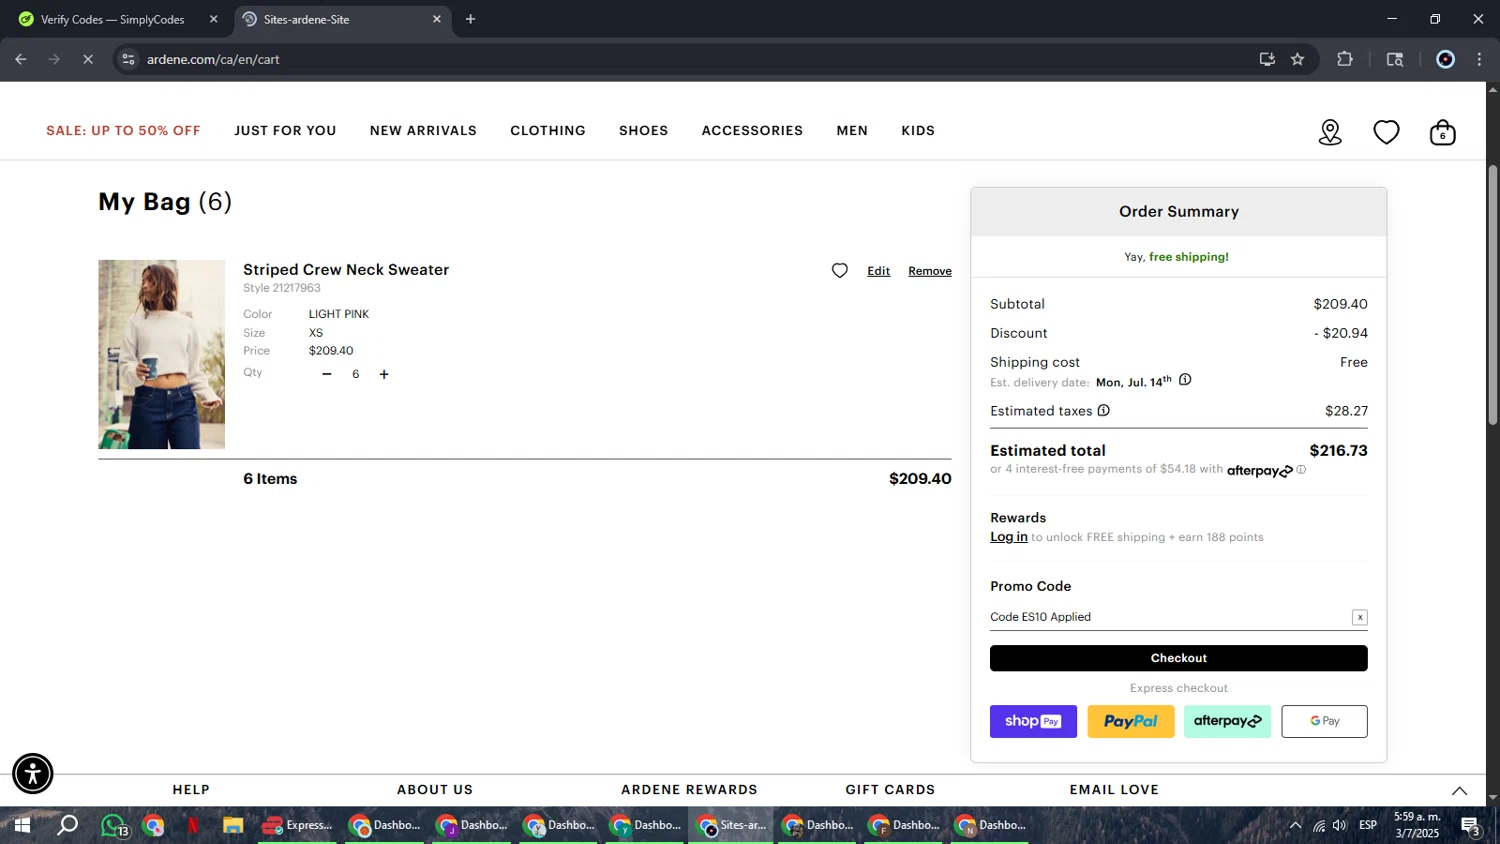Open KIDS menu
Viewport: 1500px width, 844px height.
coord(918,131)
